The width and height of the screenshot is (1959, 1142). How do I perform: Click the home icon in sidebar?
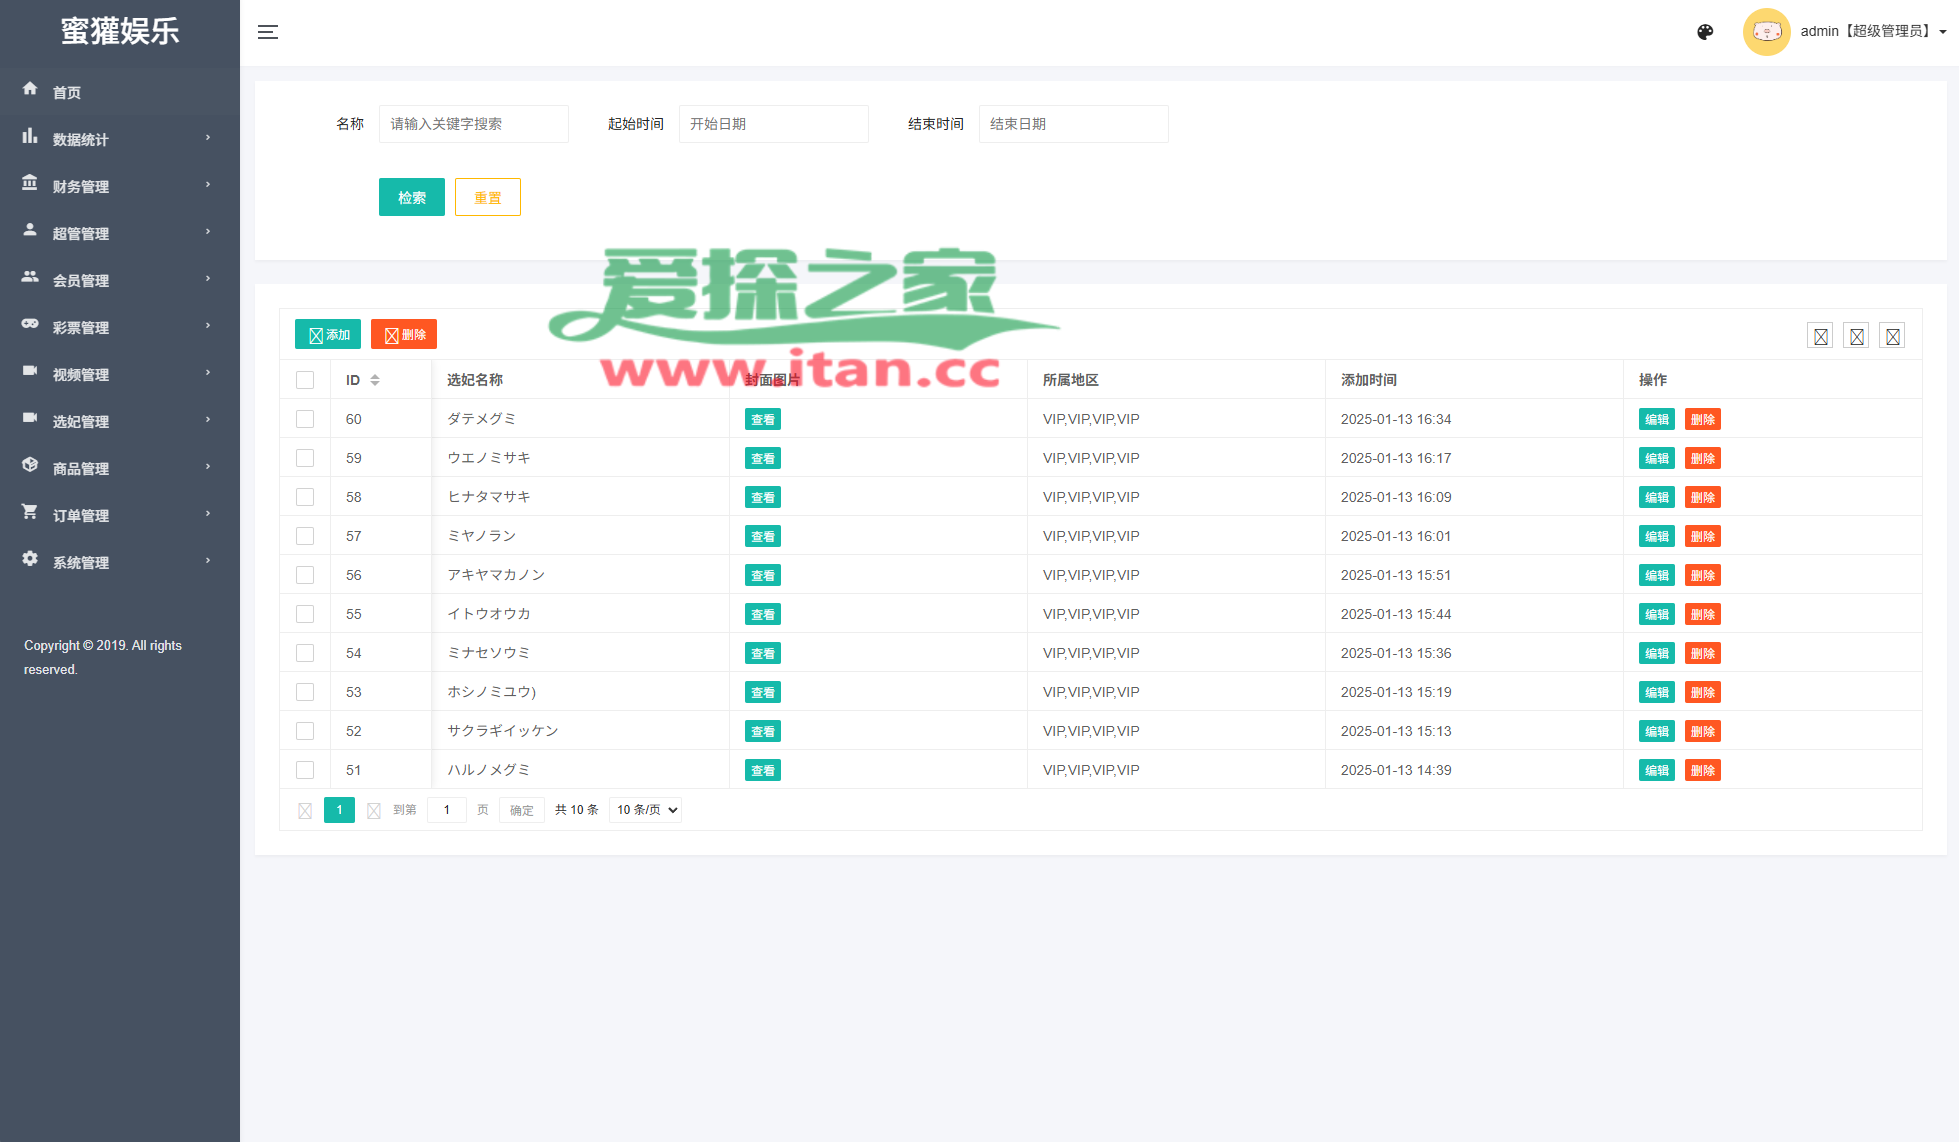pos(30,89)
